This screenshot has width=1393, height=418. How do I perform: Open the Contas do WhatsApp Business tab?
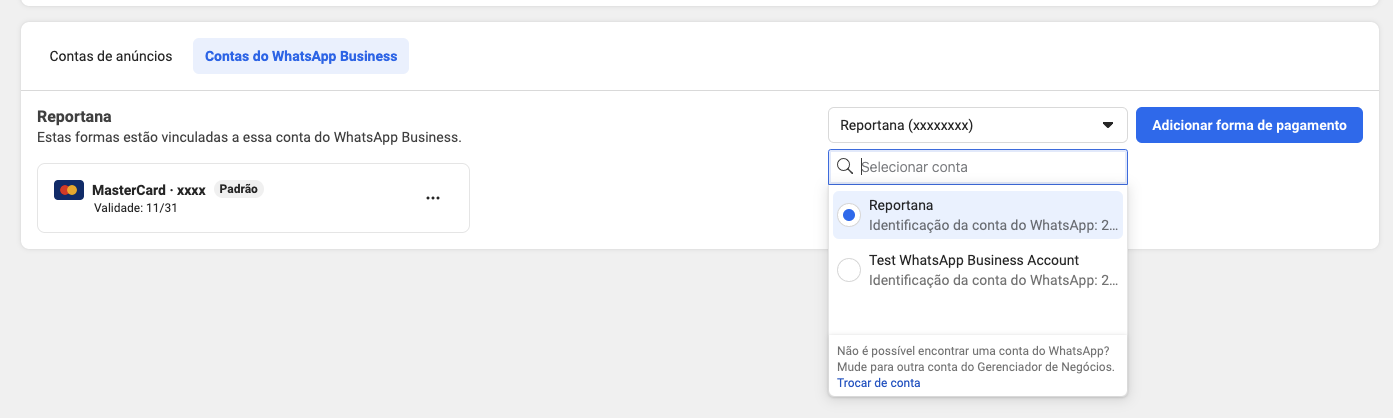[301, 56]
